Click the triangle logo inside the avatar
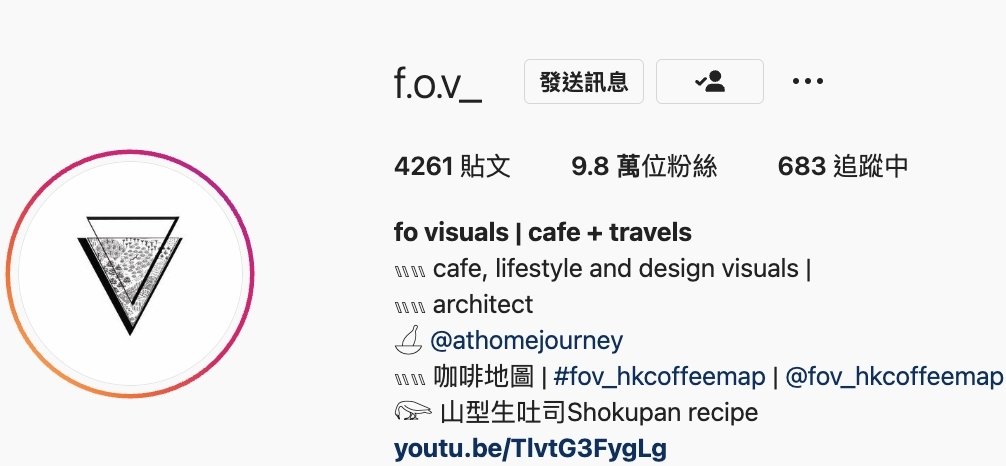1006x466 pixels. [x=130, y=275]
